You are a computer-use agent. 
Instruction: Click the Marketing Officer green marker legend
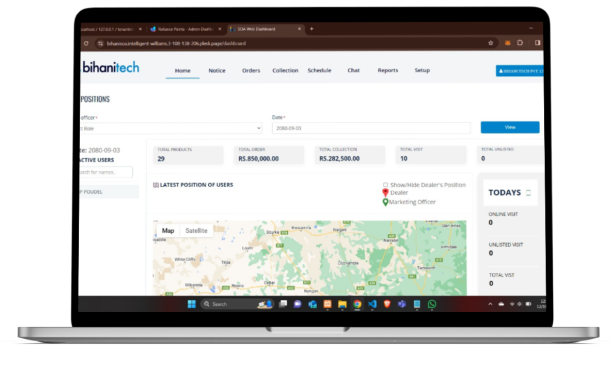(x=385, y=202)
